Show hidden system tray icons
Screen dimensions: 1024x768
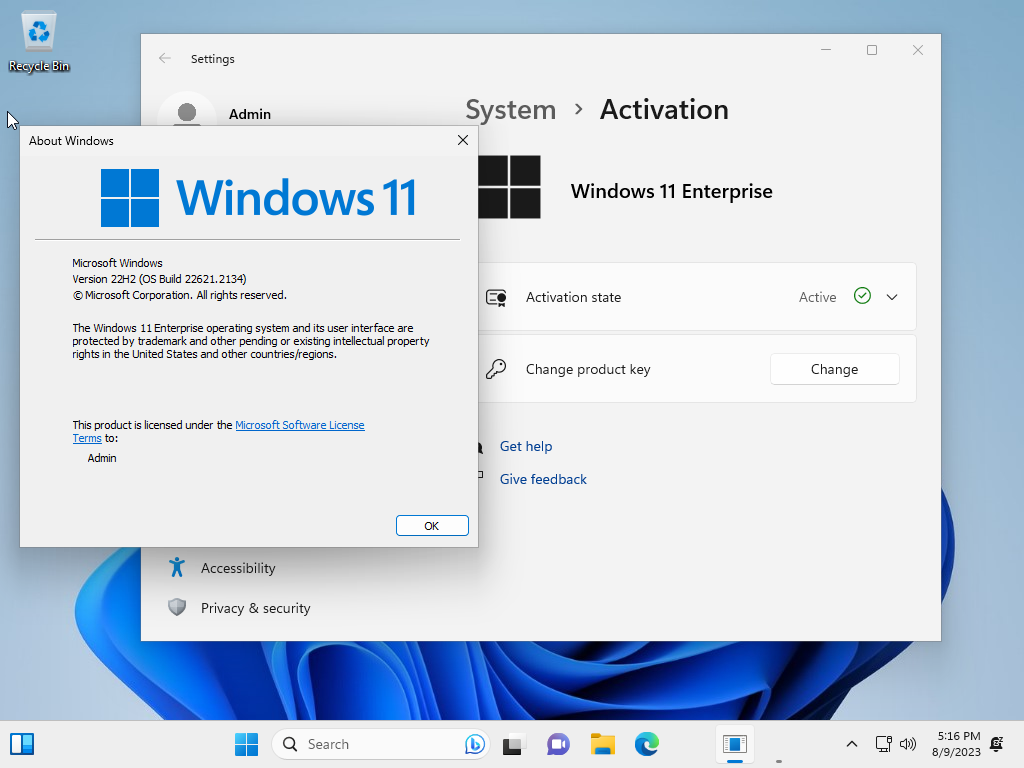(x=852, y=744)
